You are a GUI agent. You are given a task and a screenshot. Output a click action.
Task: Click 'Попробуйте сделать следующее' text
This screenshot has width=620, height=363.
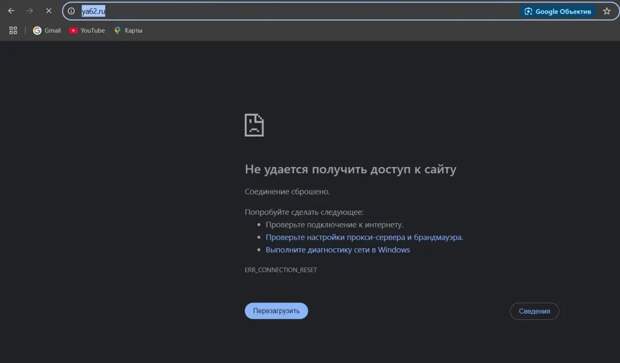pos(304,212)
